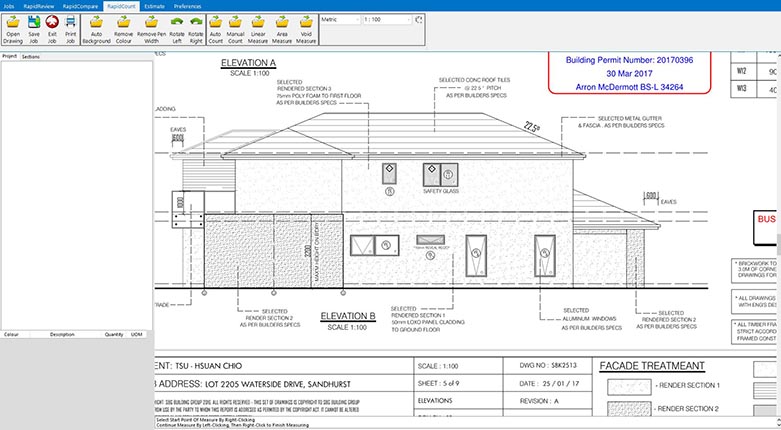Open the Metric units dropdown
Screen dimensions: 781x430
(340, 19)
